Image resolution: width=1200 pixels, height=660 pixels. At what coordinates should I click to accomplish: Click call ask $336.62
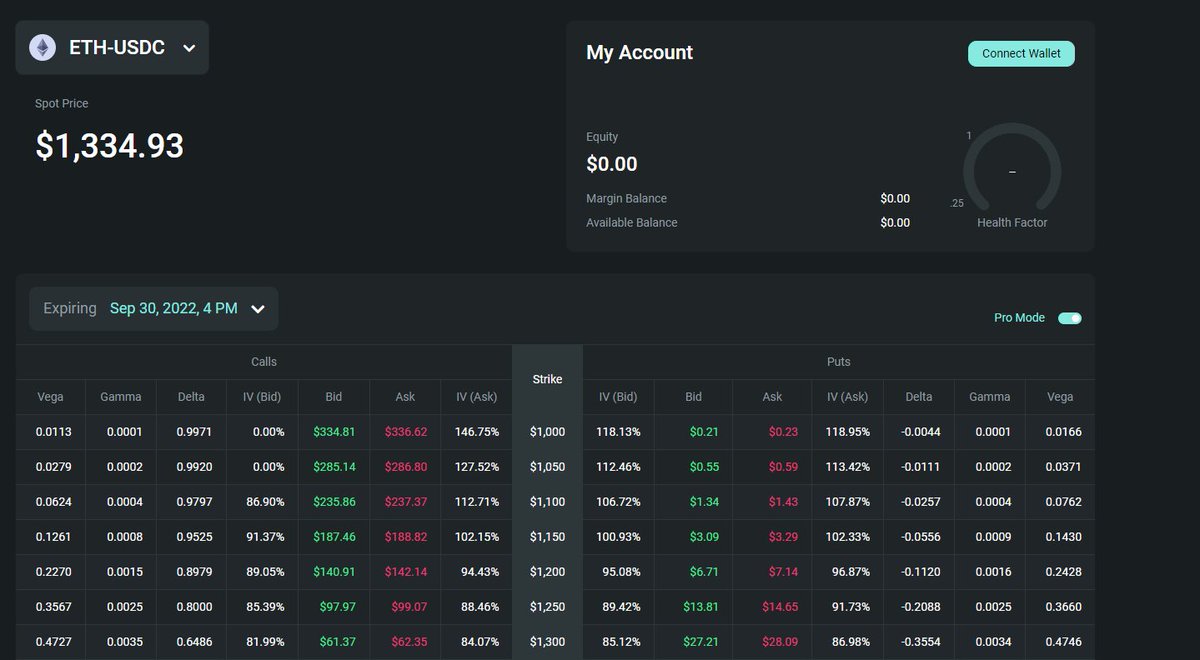tap(405, 432)
